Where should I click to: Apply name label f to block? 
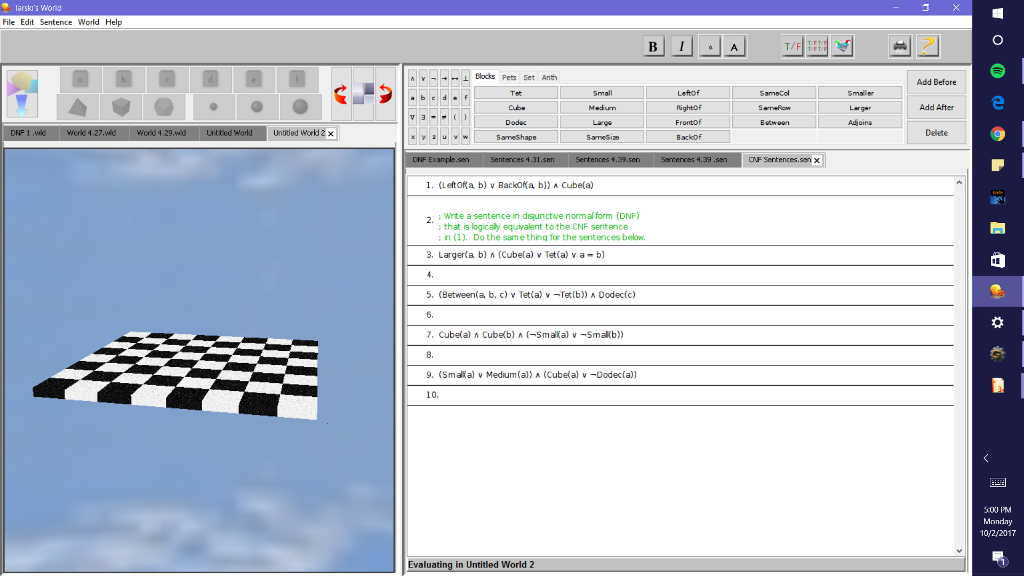point(297,80)
